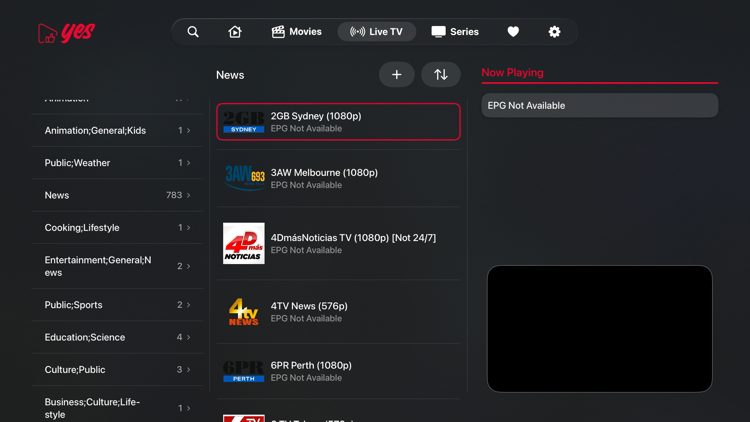
Task: Switch to the Series tab
Action: point(455,32)
